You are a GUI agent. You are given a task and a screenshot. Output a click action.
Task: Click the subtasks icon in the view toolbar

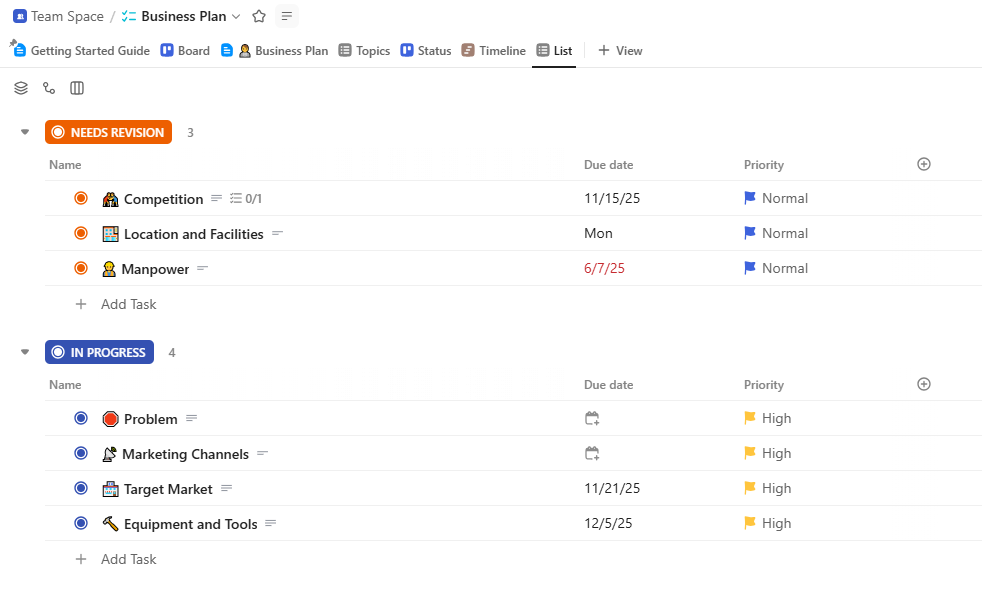pos(49,88)
